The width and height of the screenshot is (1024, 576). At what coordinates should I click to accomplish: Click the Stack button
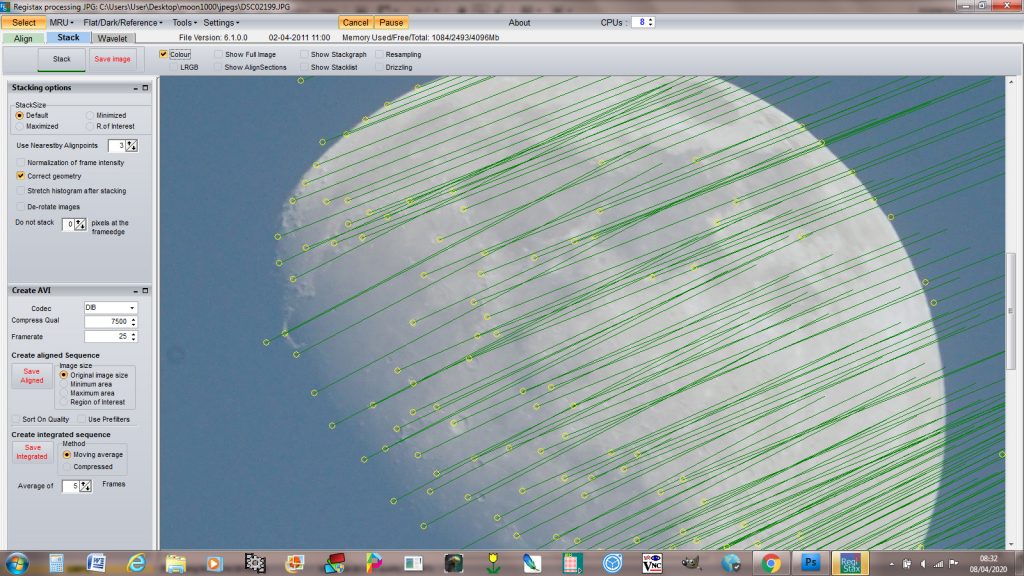[x=61, y=59]
